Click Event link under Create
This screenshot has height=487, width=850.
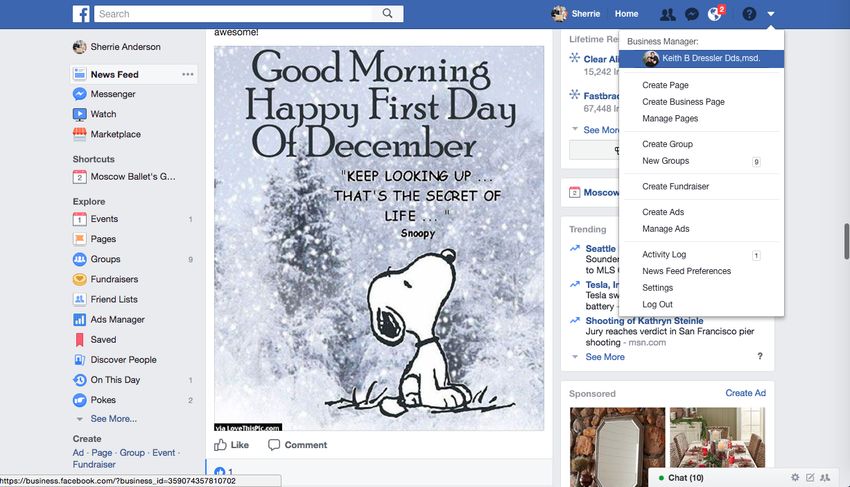(163, 452)
